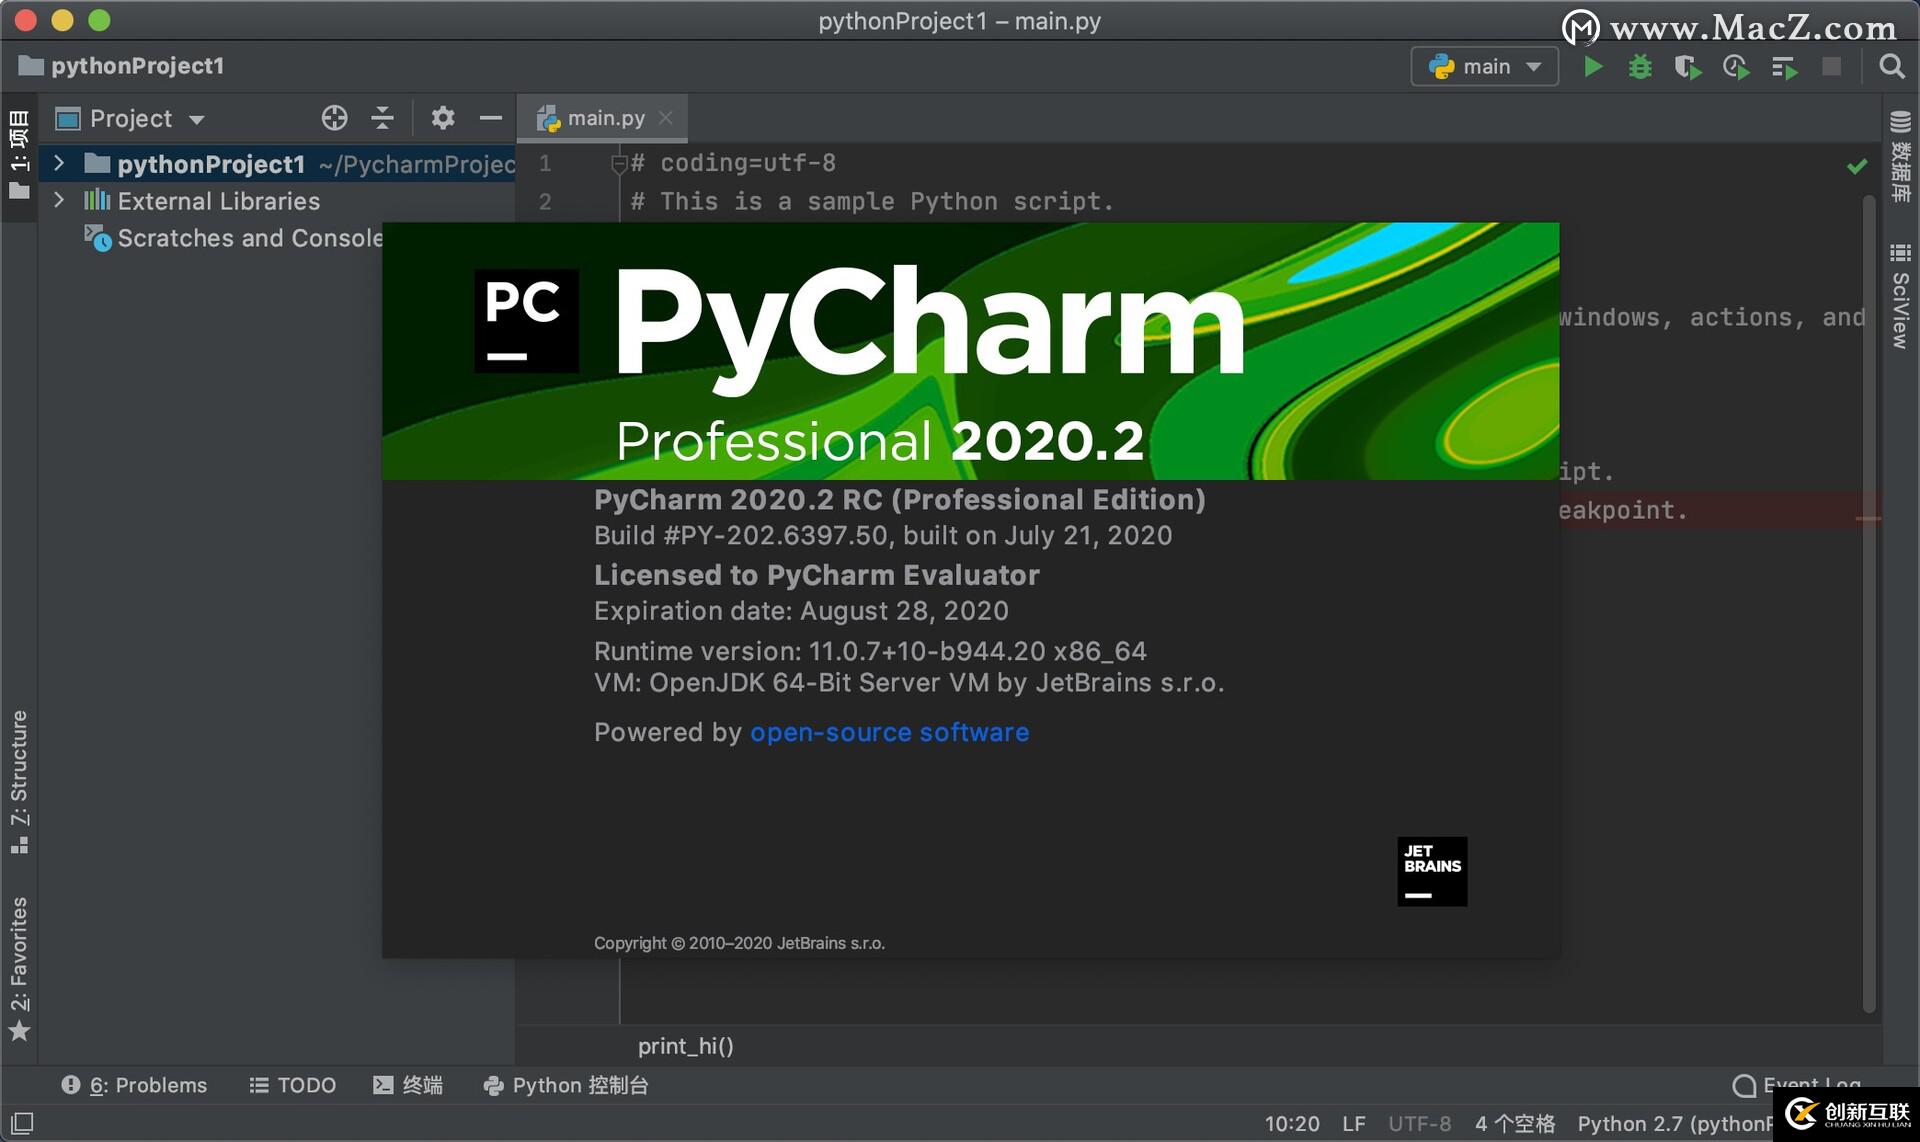
Task: Open Search Everywhere magnifier
Action: click(1891, 67)
